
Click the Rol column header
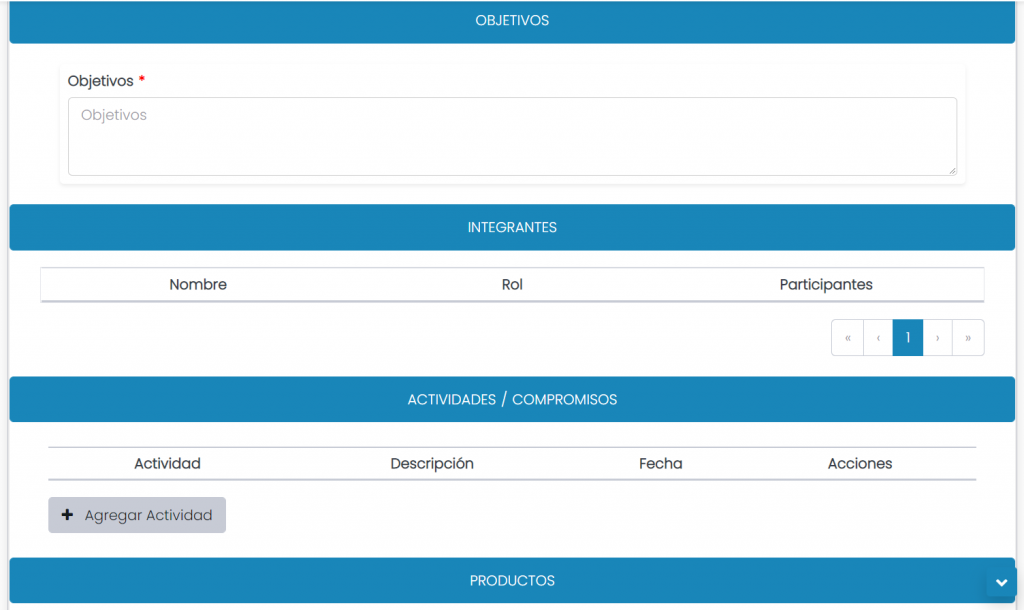click(x=512, y=285)
